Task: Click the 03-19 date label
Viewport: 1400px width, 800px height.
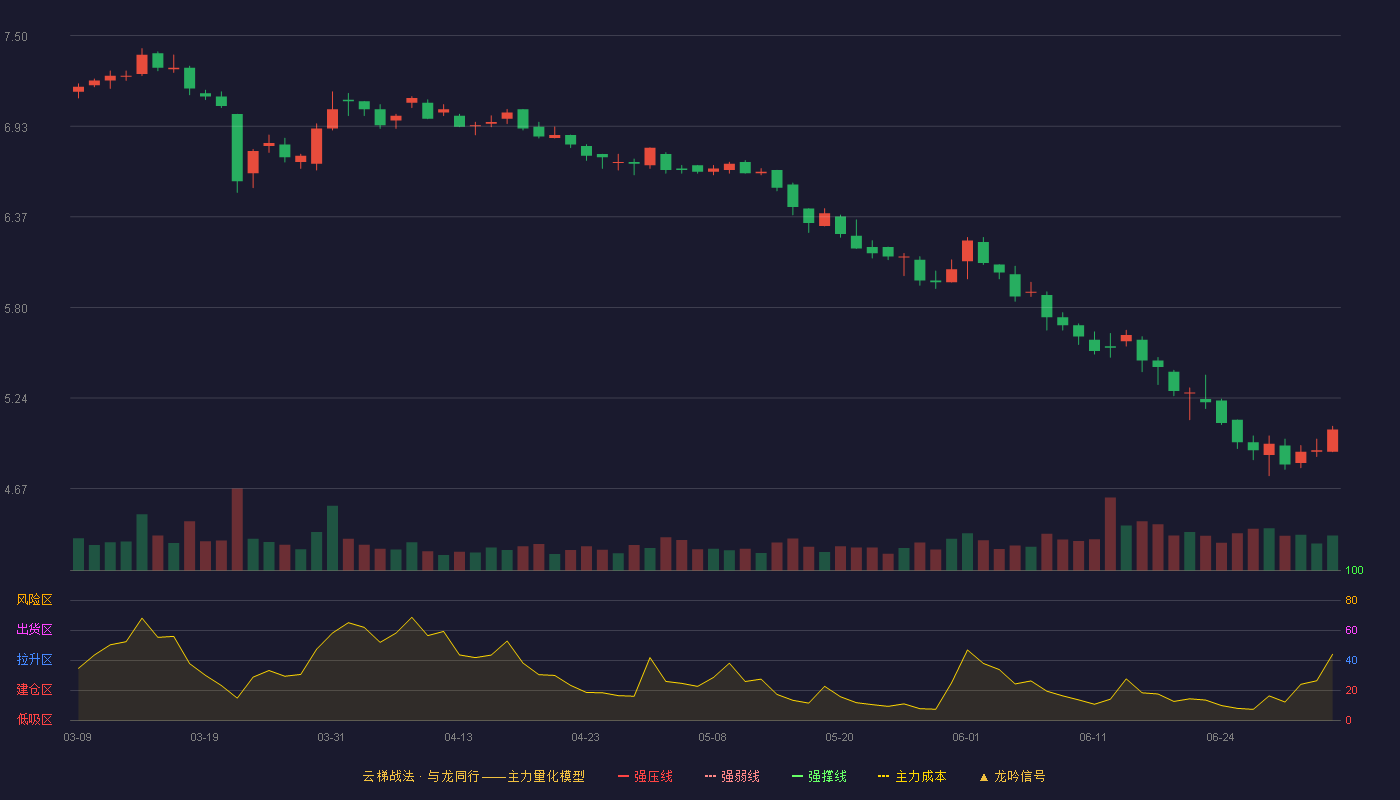Action: [204, 737]
